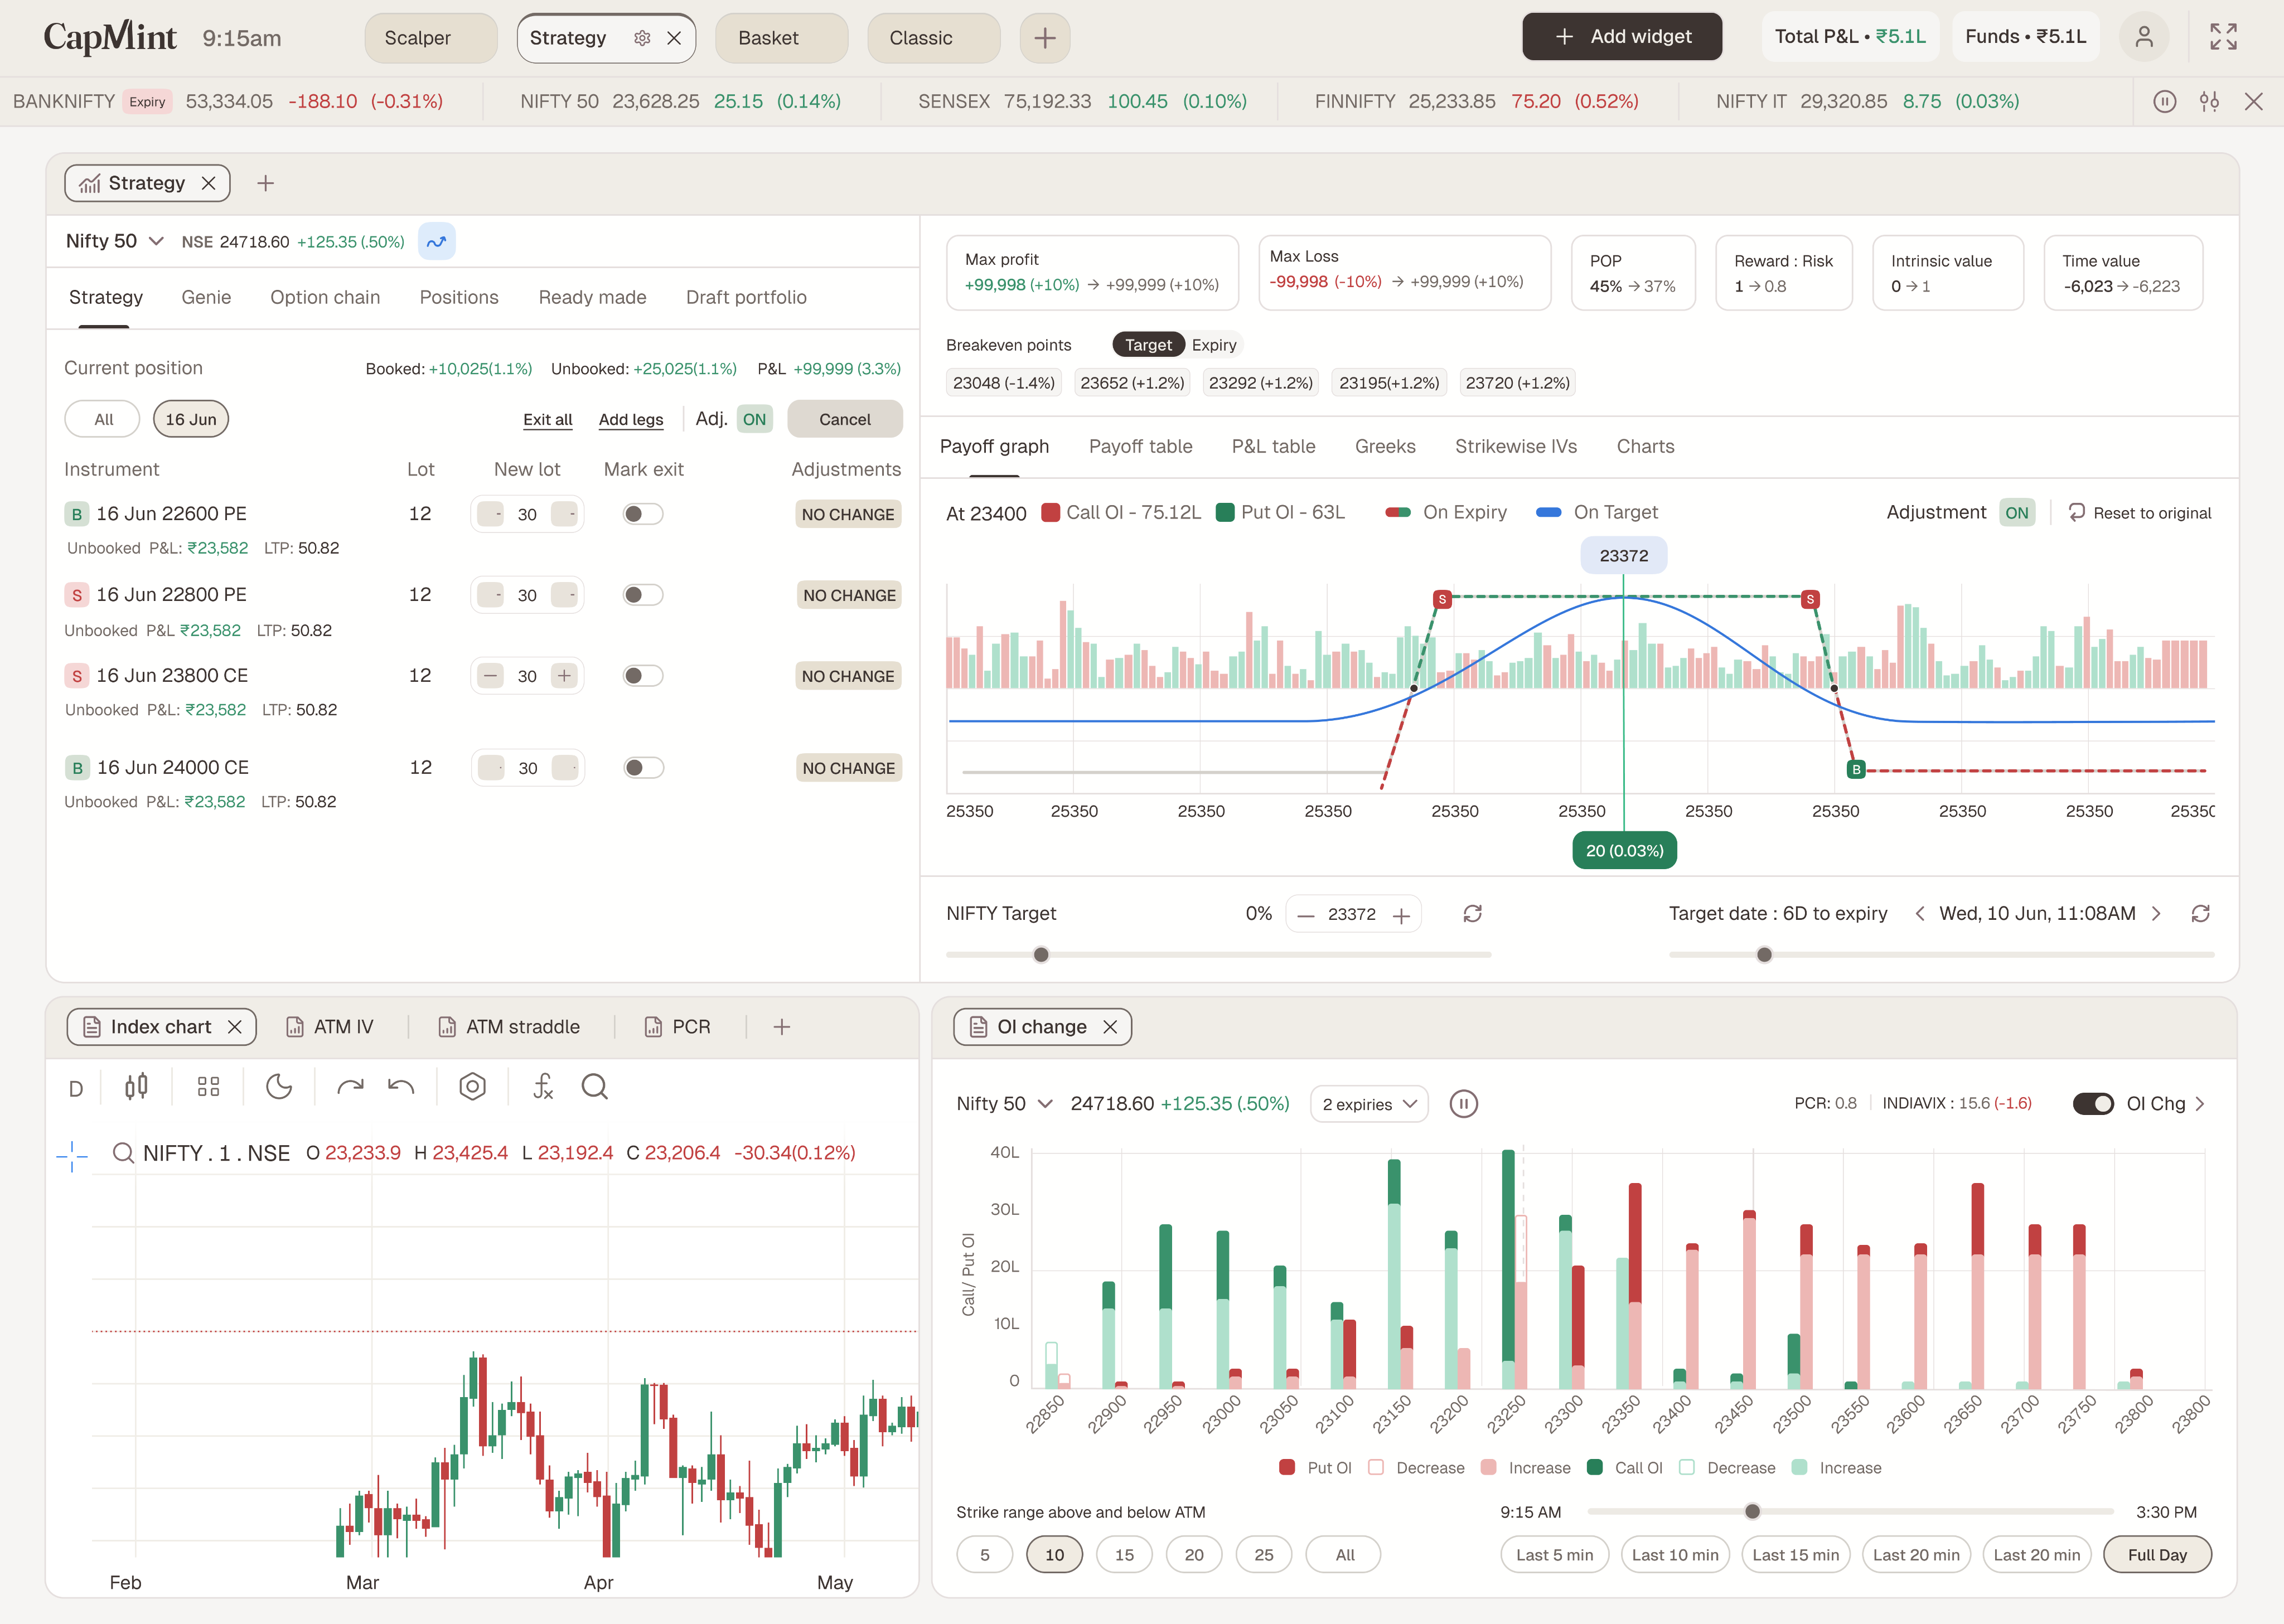The image size is (2284, 1624).
Task: Search using the chart toolbar magnifier
Action: coord(595,1087)
